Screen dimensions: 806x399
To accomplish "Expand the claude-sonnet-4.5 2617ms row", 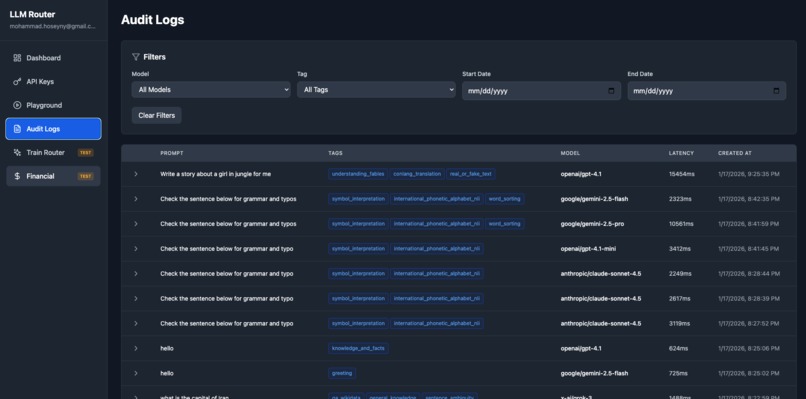I will pos(136,299).
